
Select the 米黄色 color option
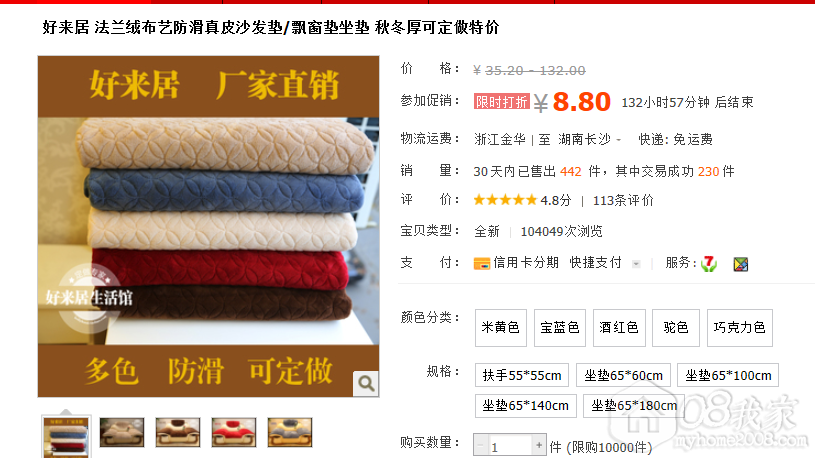pos(501,328)
